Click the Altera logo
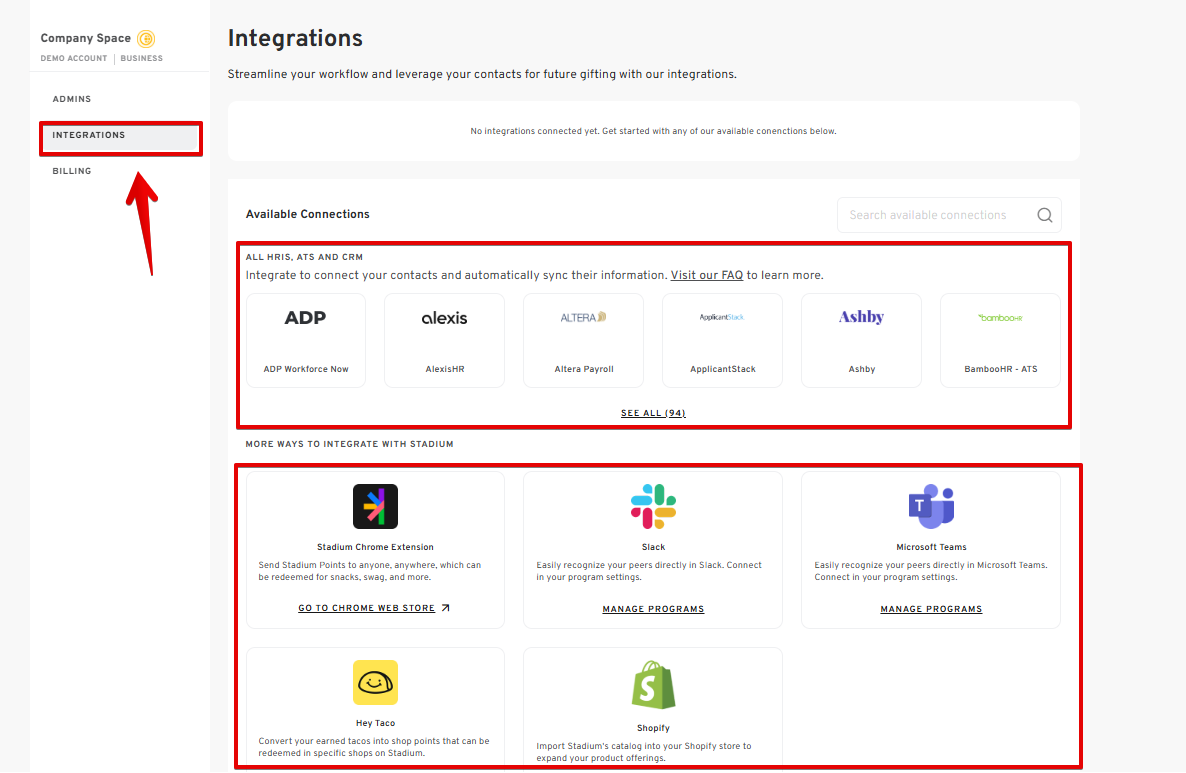This screenshot has width=1186, height=773. (584, 318)
